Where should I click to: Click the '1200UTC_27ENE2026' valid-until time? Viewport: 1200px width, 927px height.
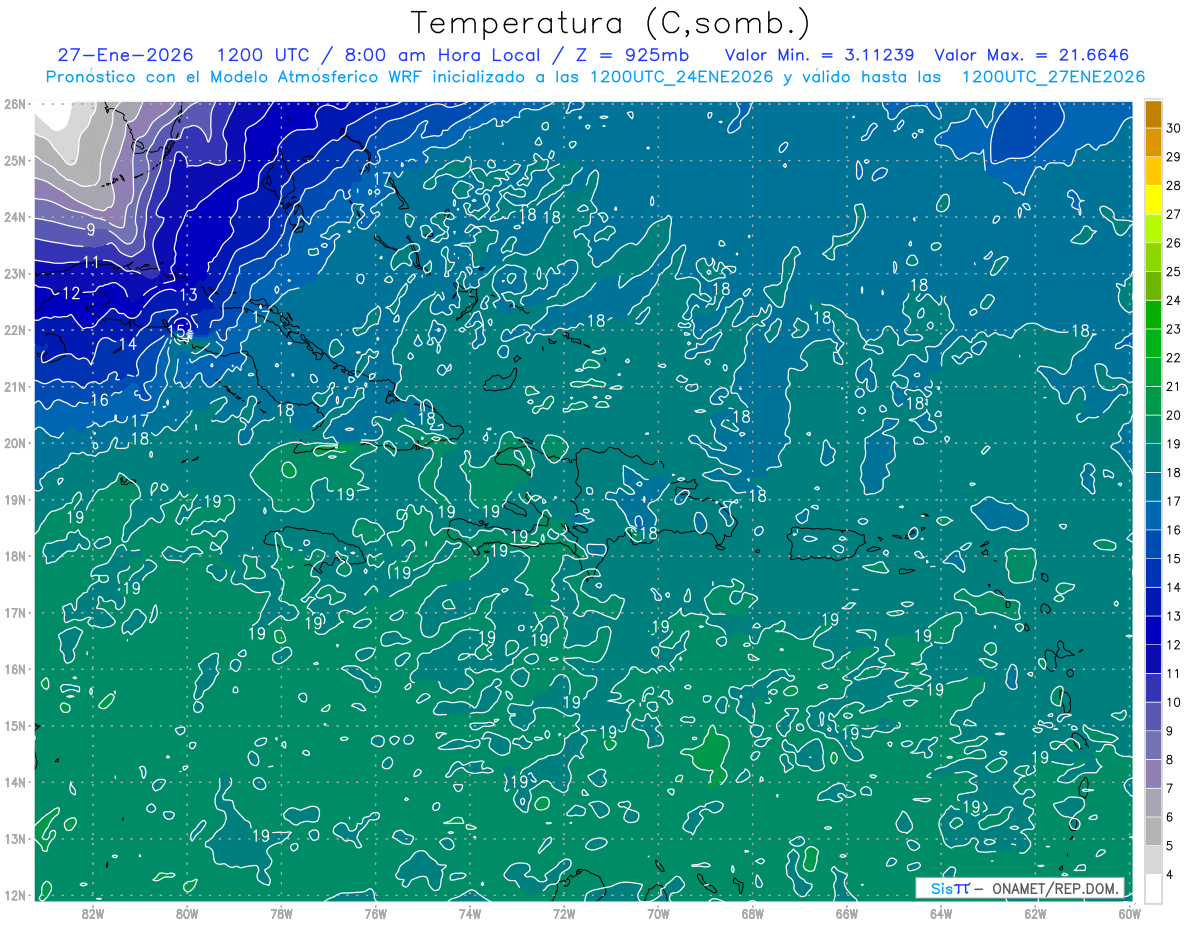(1053, 77)
